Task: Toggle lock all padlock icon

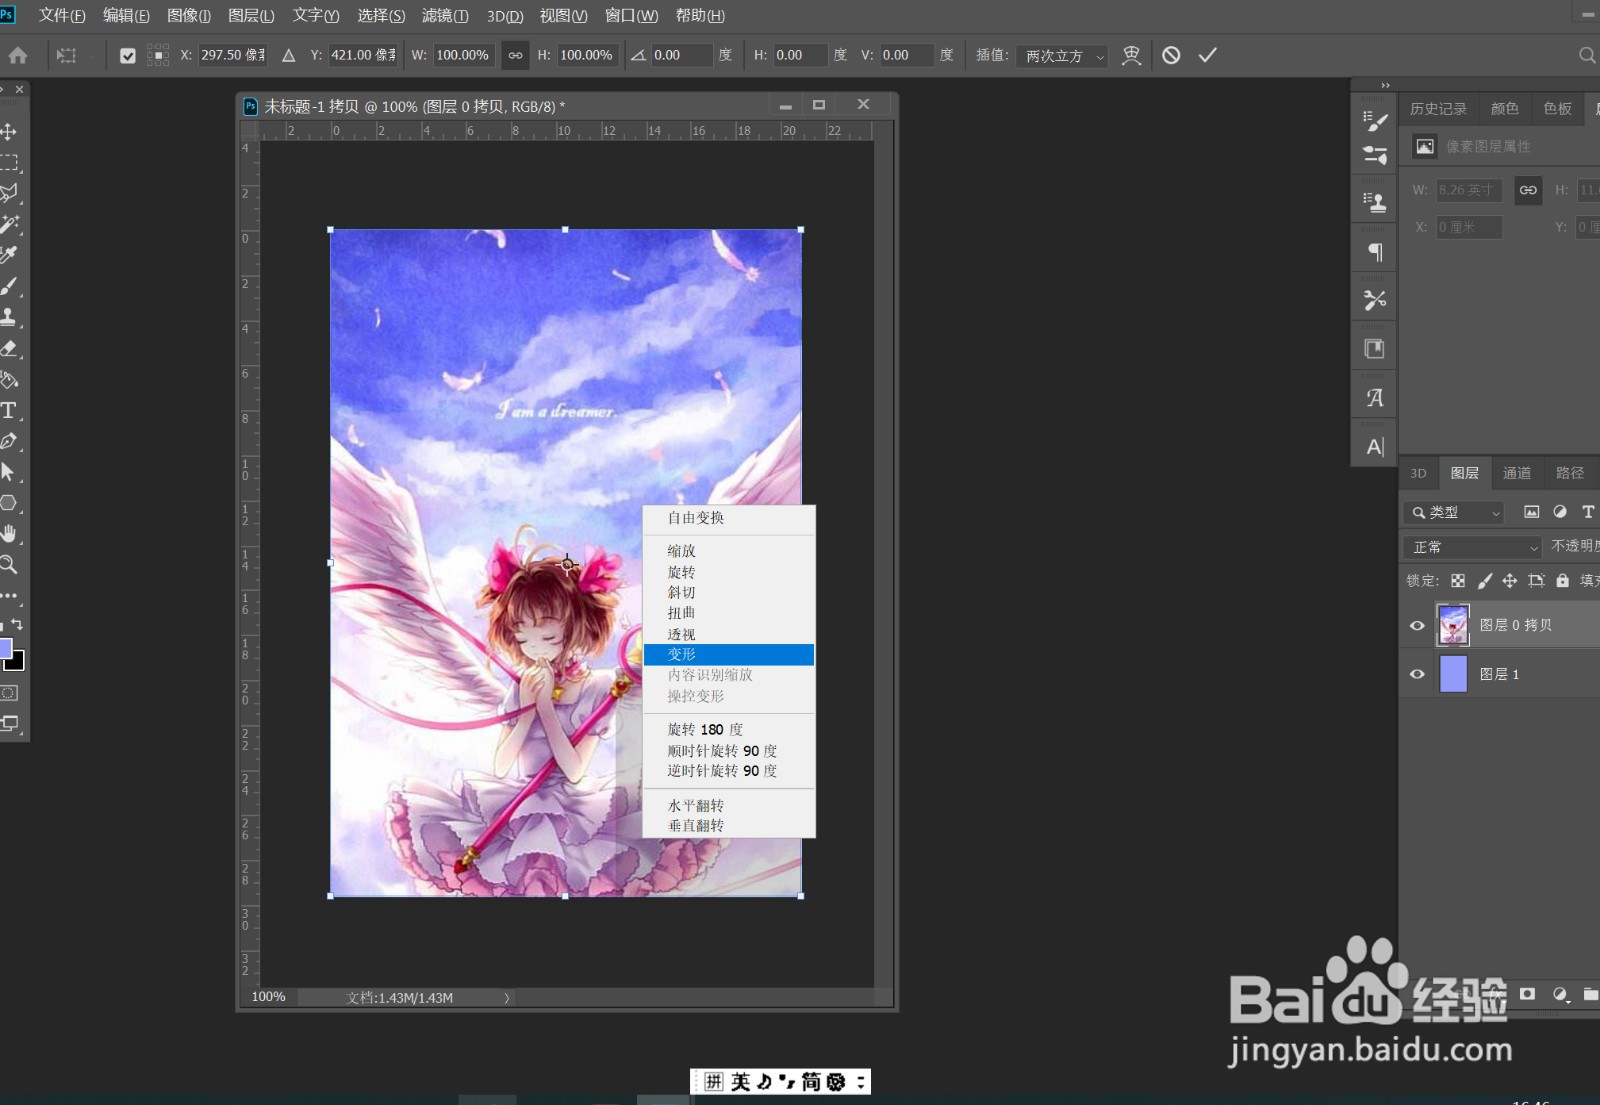Action: coord(1562,580)
